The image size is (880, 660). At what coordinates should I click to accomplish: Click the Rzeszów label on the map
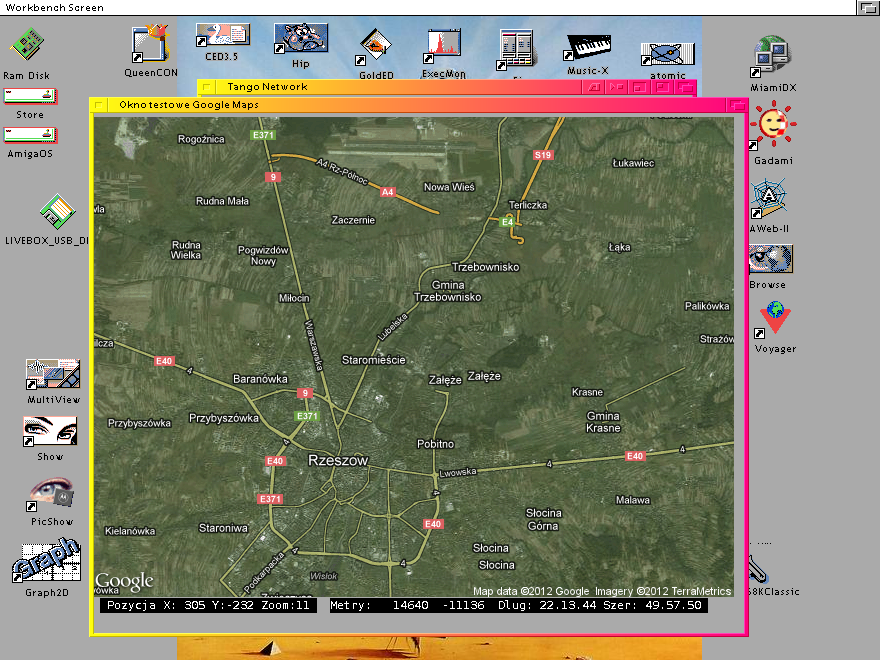[x=338, y=461]
